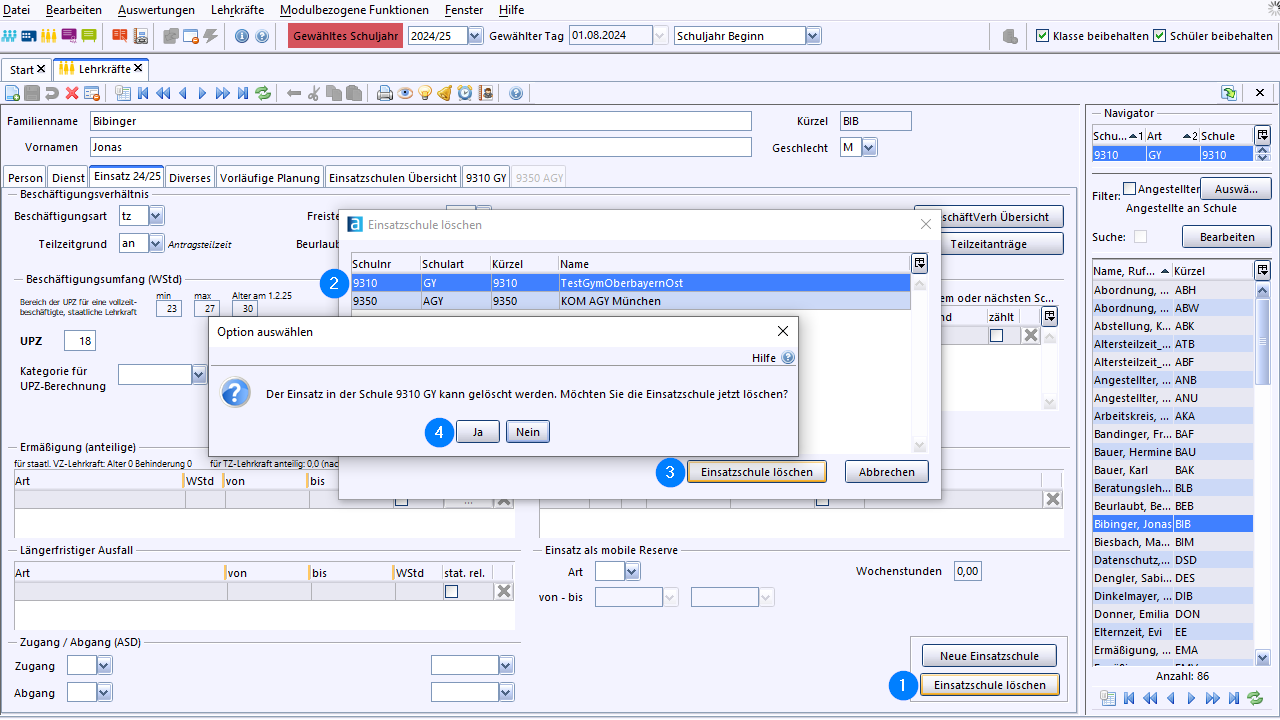Click the Teilzeitanträge button
Screen dimensions: 1280x720
pyautogui.click(x=989, y=244)
